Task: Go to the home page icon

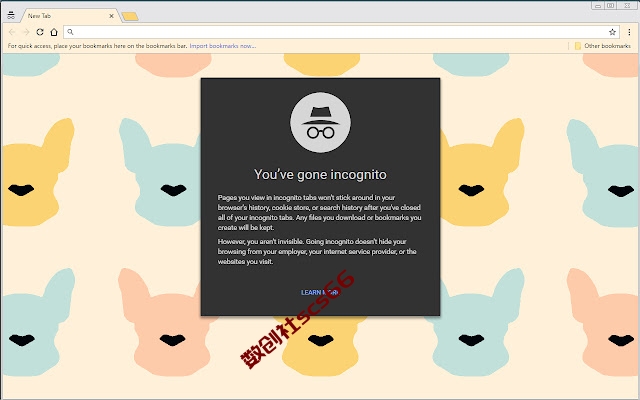Action: (54, 32)
